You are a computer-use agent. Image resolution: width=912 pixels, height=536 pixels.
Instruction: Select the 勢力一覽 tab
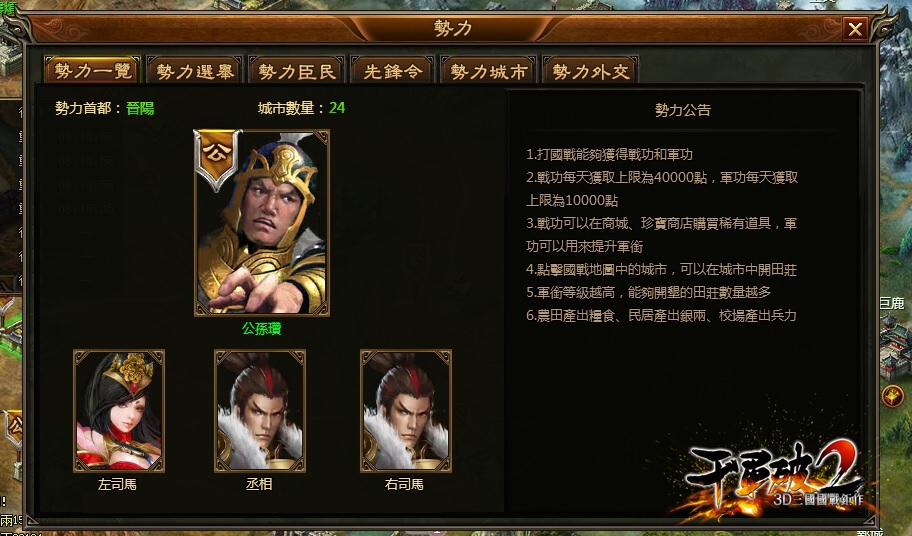pyautogui.click(x=92, y=71)
